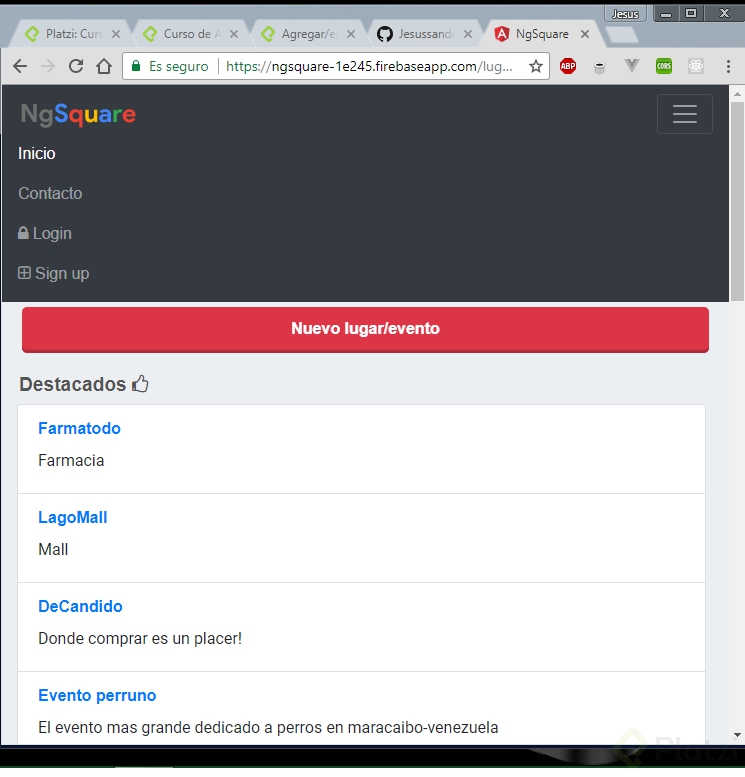Switch to the Platzi: Curs tab
745x777 pixels.
click(x=73, y=34)
